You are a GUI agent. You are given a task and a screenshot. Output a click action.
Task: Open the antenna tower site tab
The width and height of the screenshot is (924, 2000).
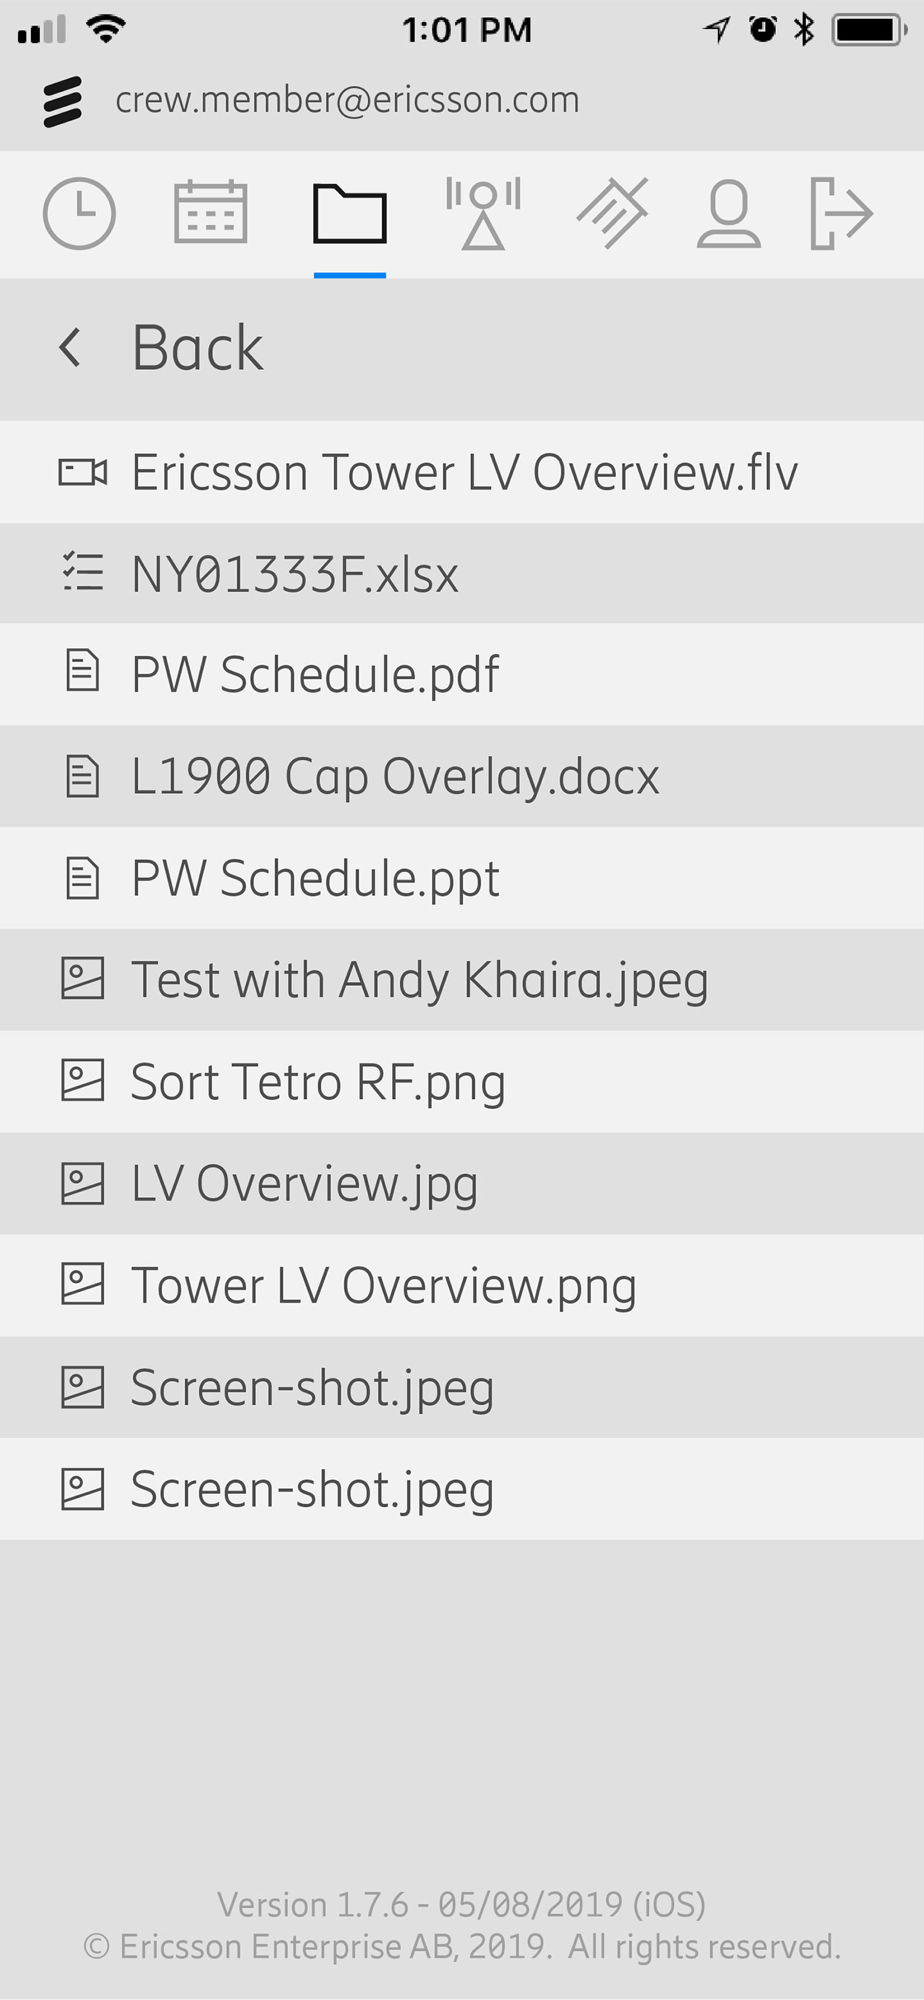(x=483, y=213)
